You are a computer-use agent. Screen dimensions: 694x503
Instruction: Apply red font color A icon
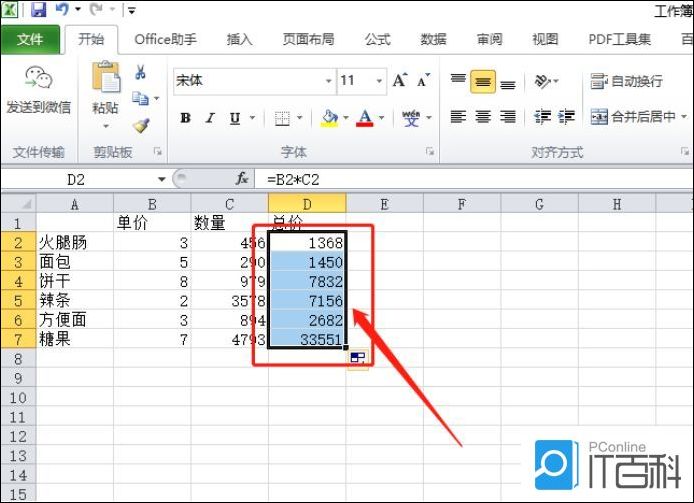coord(365,118)
